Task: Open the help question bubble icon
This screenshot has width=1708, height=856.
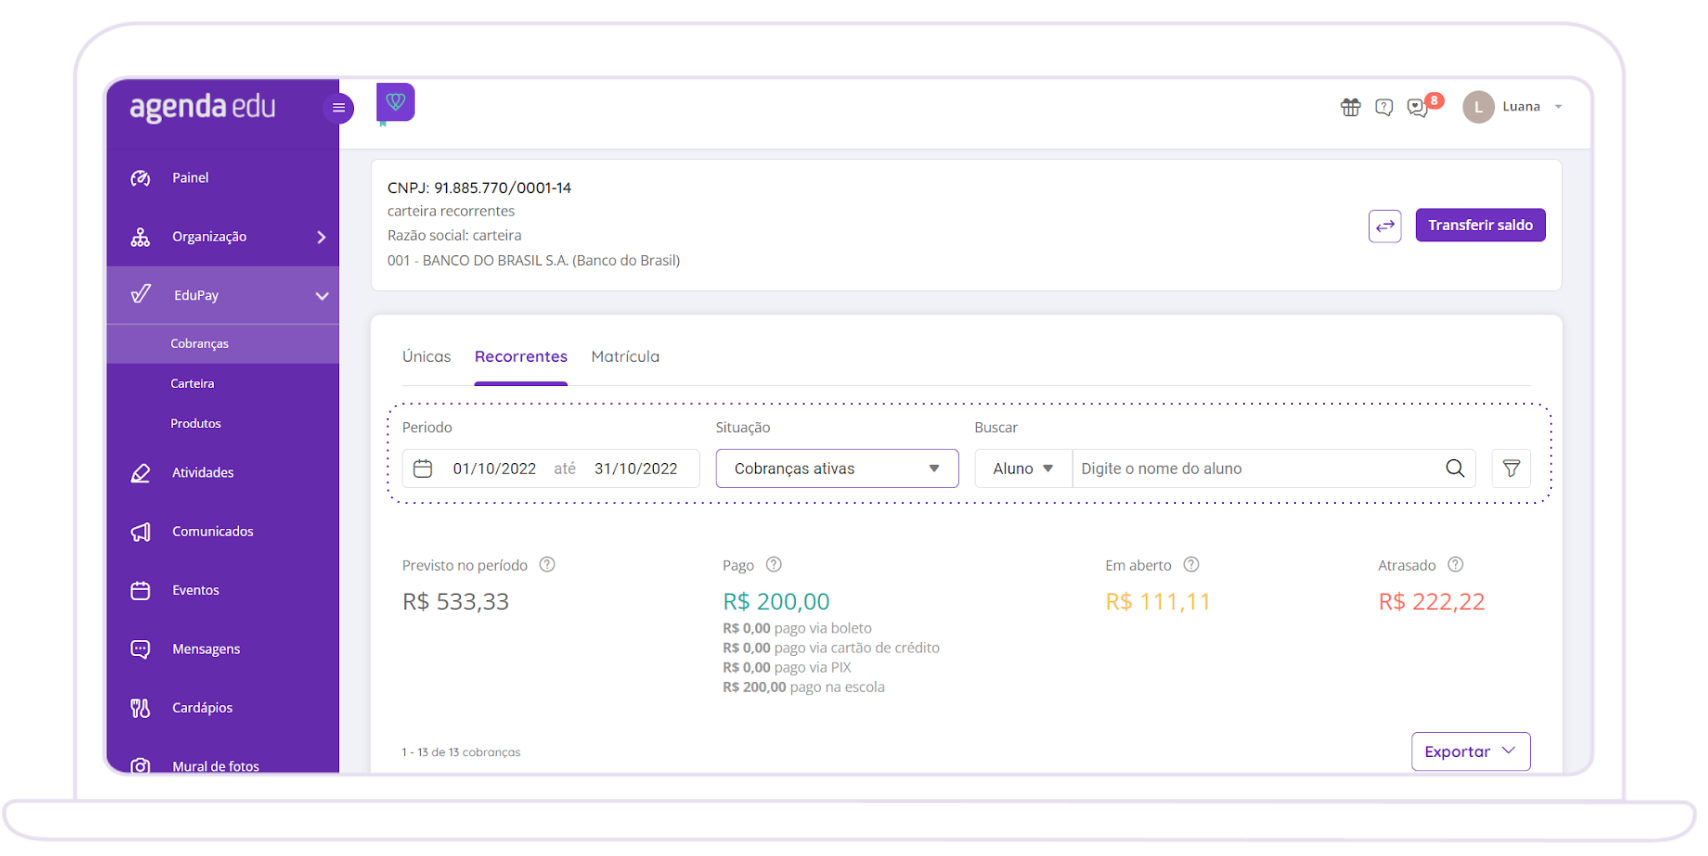Action: click(x=1384, y=107)
